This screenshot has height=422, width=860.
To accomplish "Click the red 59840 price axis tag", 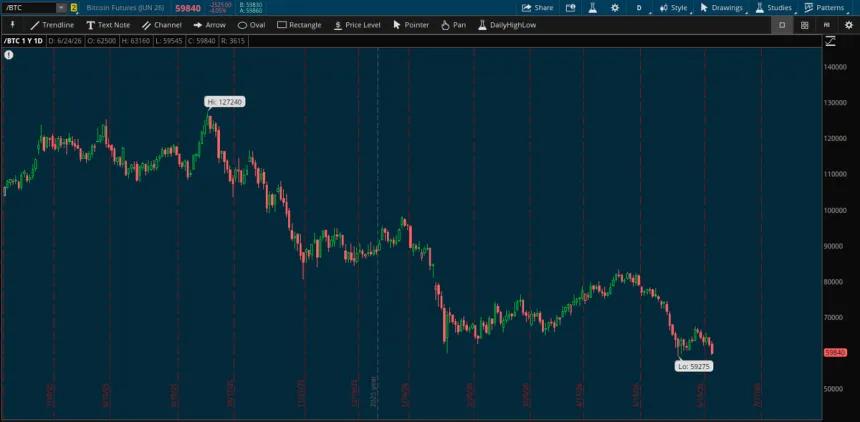I will coord(835,353).
